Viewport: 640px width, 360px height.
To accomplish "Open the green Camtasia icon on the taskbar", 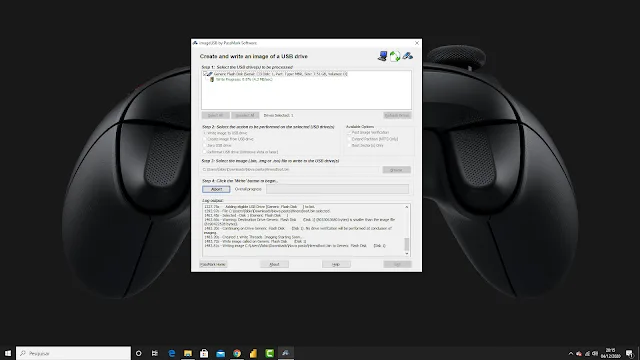I will click(269, 353).
